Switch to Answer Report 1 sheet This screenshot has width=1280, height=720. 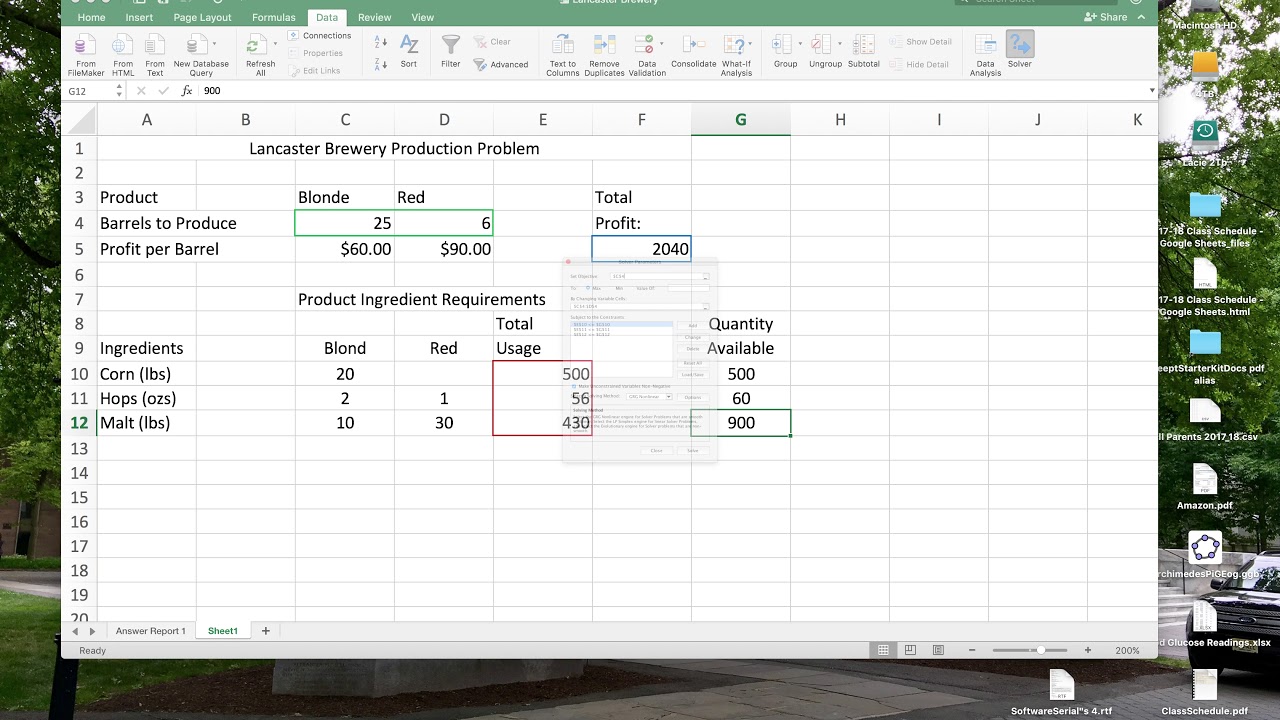pyautogui.click(x=150, y=631)
